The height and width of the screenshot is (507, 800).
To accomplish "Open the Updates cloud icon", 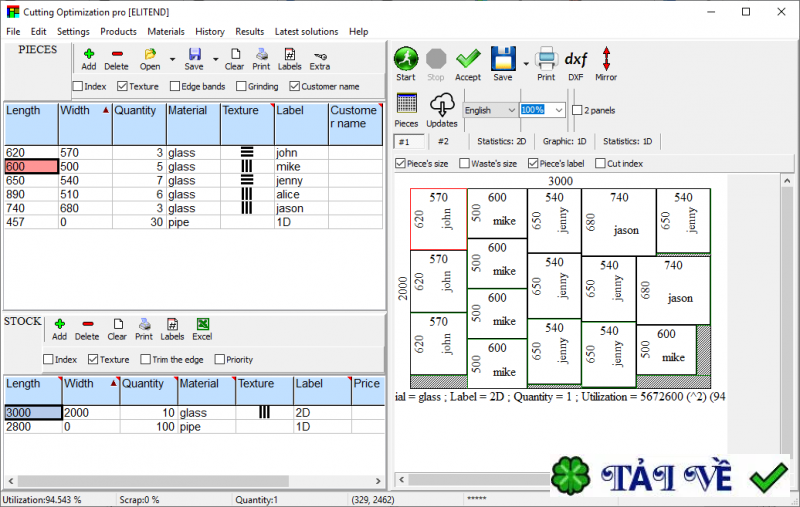I will 442,108.
